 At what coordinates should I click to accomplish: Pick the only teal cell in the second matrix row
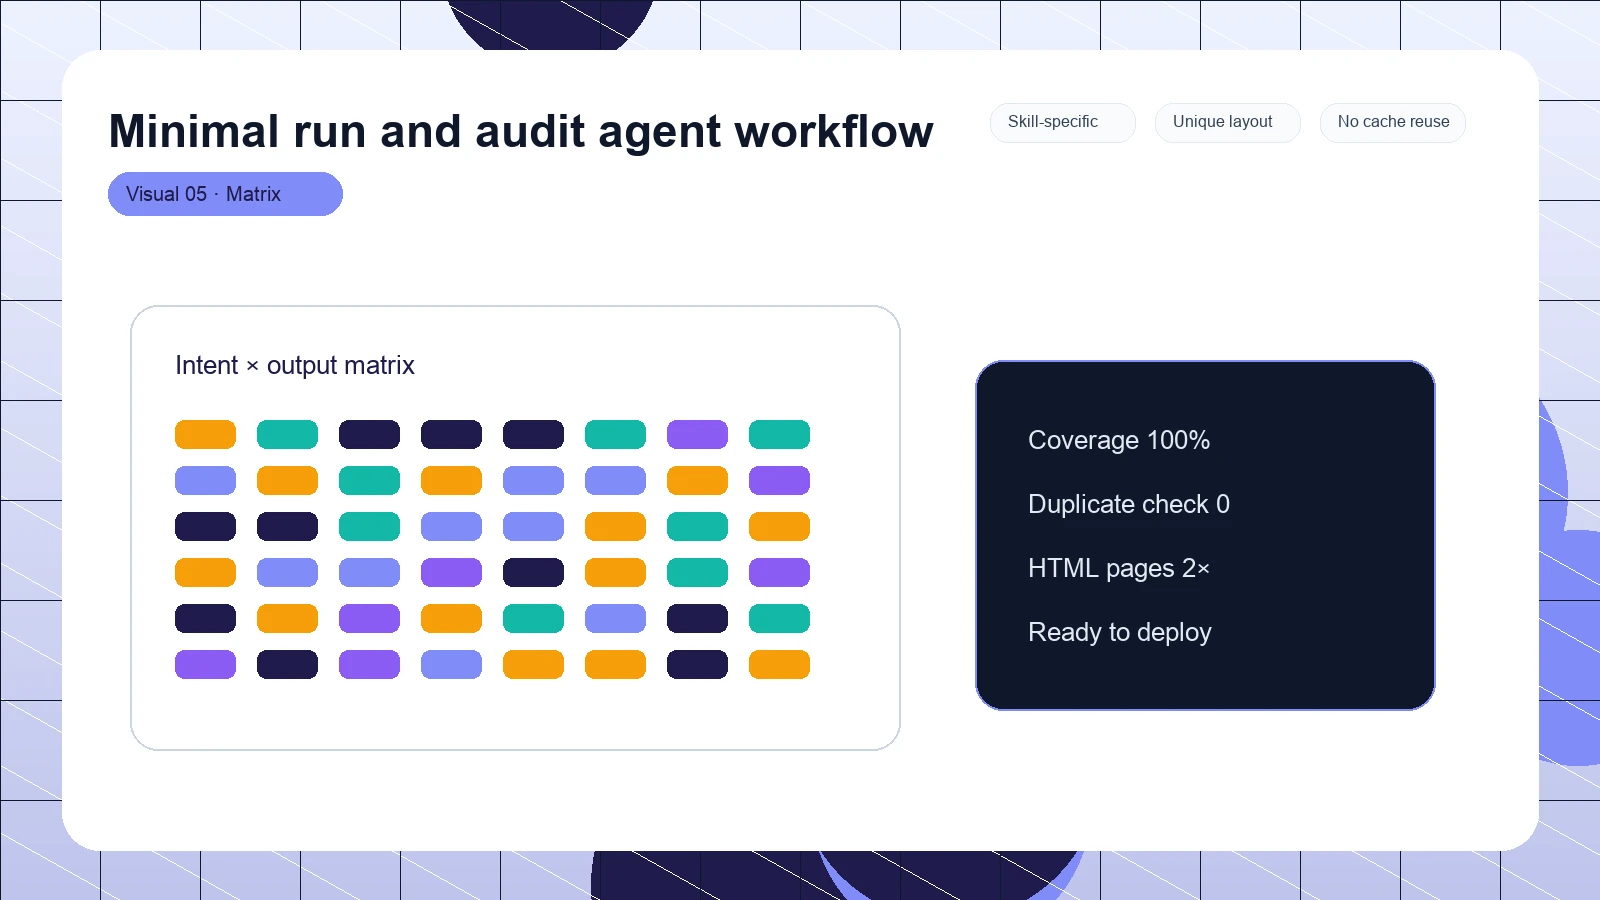click(x=369, y=480)
